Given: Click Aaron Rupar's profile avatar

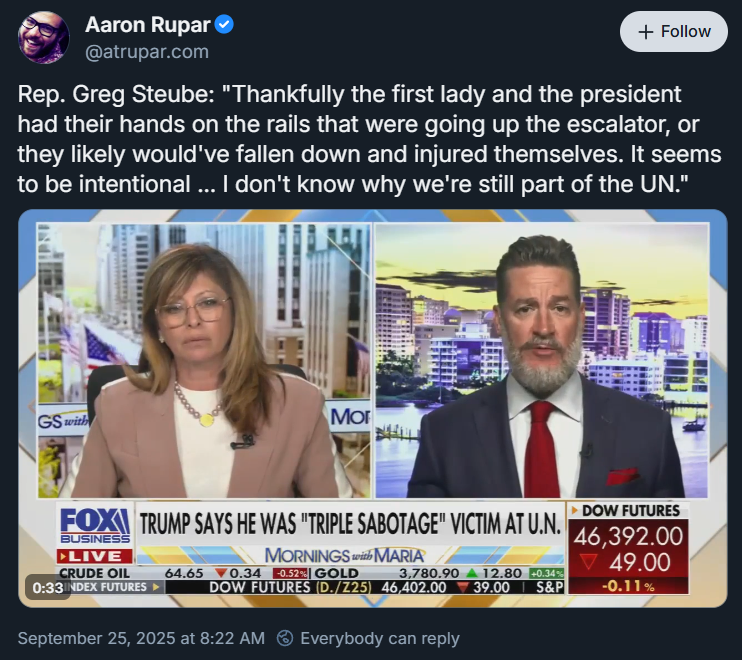Looking at the screenshot, I should (44, 37).
